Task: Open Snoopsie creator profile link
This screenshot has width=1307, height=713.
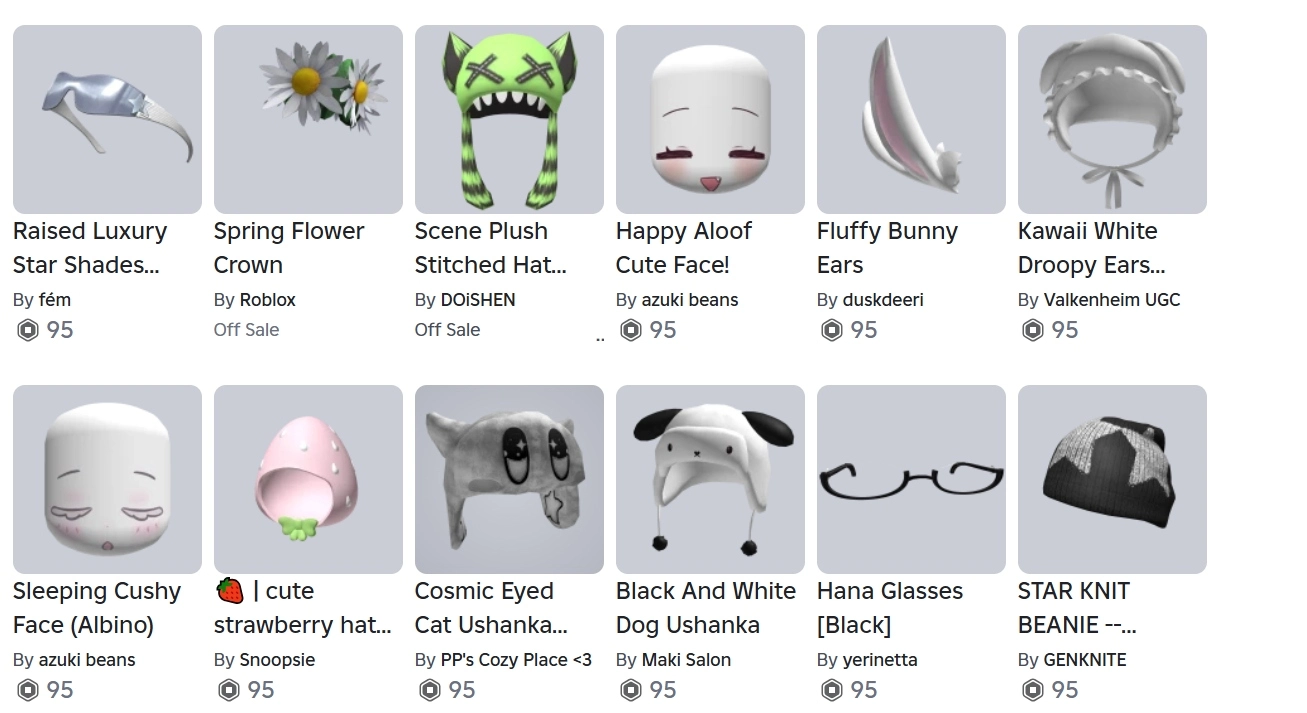Action: [277, 659]
